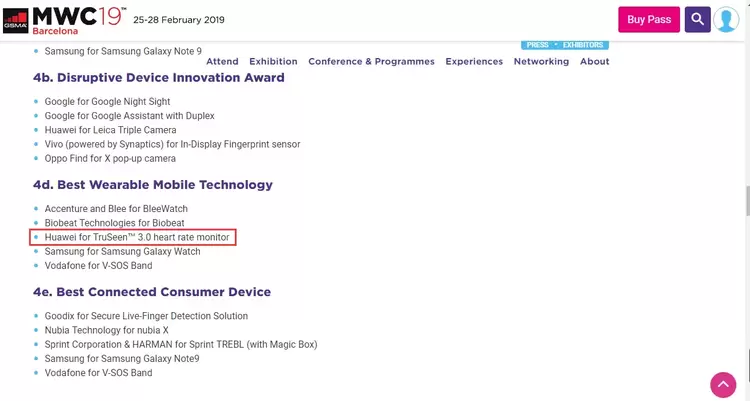Open the Attend menu
Image resolution: width=750 pixels, height=401 pixels.
[222, 61]
